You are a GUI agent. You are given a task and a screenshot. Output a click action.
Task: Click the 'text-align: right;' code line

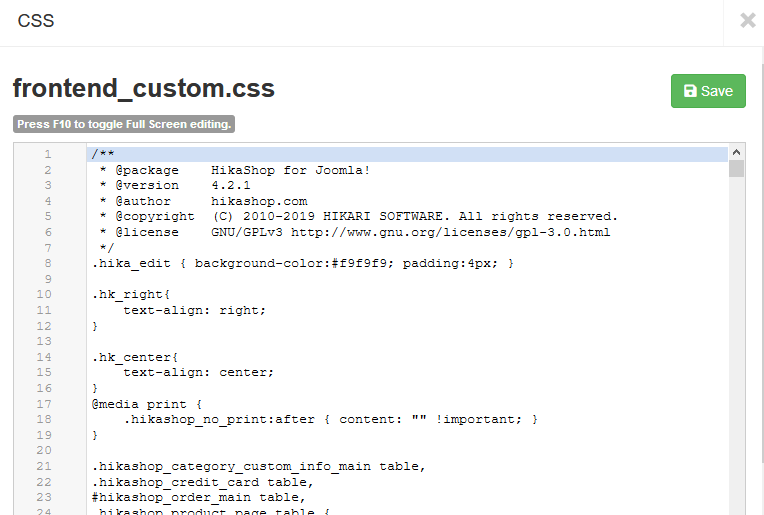(195, 310)
